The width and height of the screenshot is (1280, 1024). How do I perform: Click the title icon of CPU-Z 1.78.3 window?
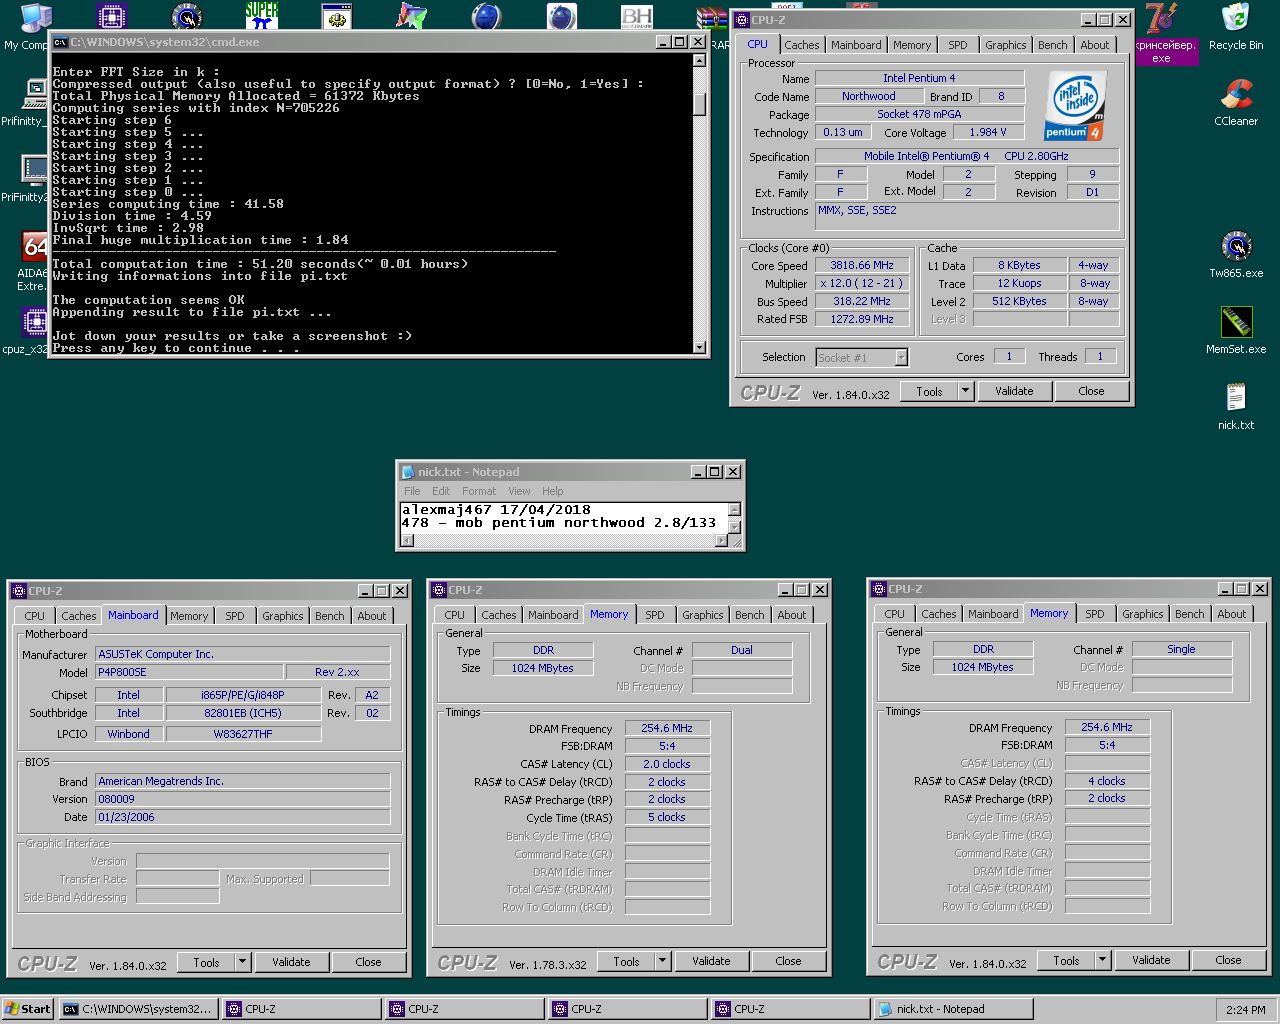pos(438,590)
